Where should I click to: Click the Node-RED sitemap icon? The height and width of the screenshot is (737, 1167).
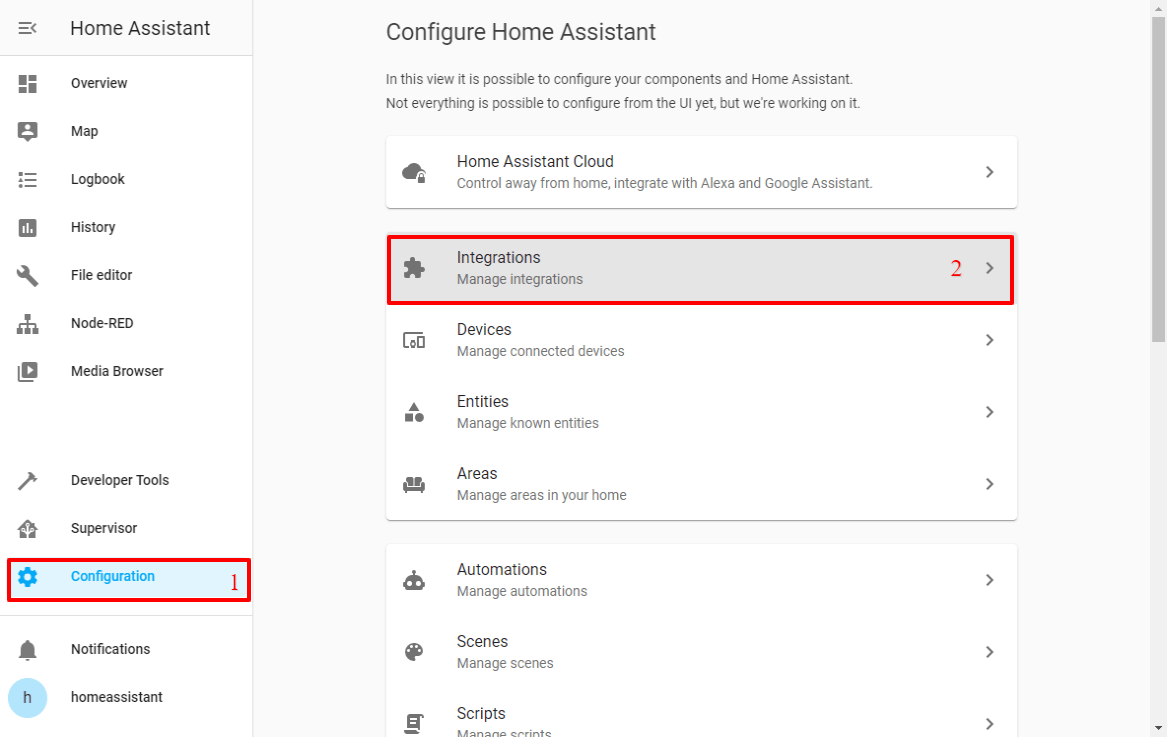tap(28, 324)
